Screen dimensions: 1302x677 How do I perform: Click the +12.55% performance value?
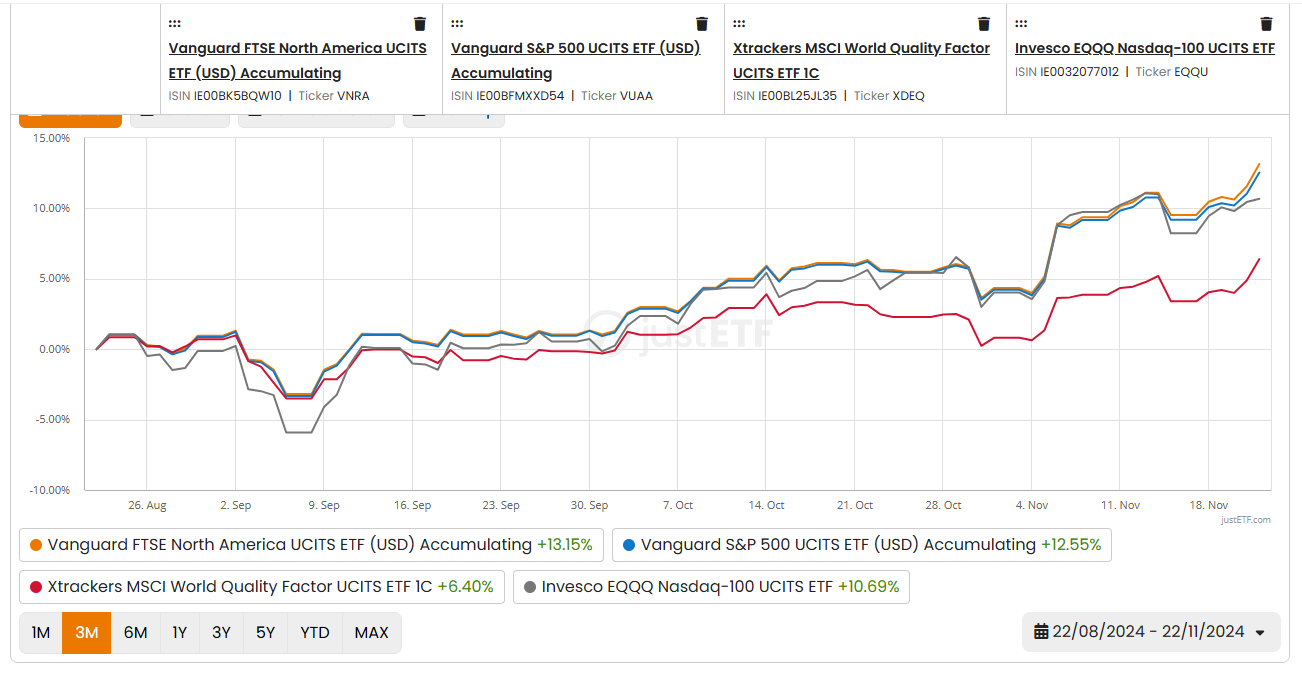point(1071,545)
